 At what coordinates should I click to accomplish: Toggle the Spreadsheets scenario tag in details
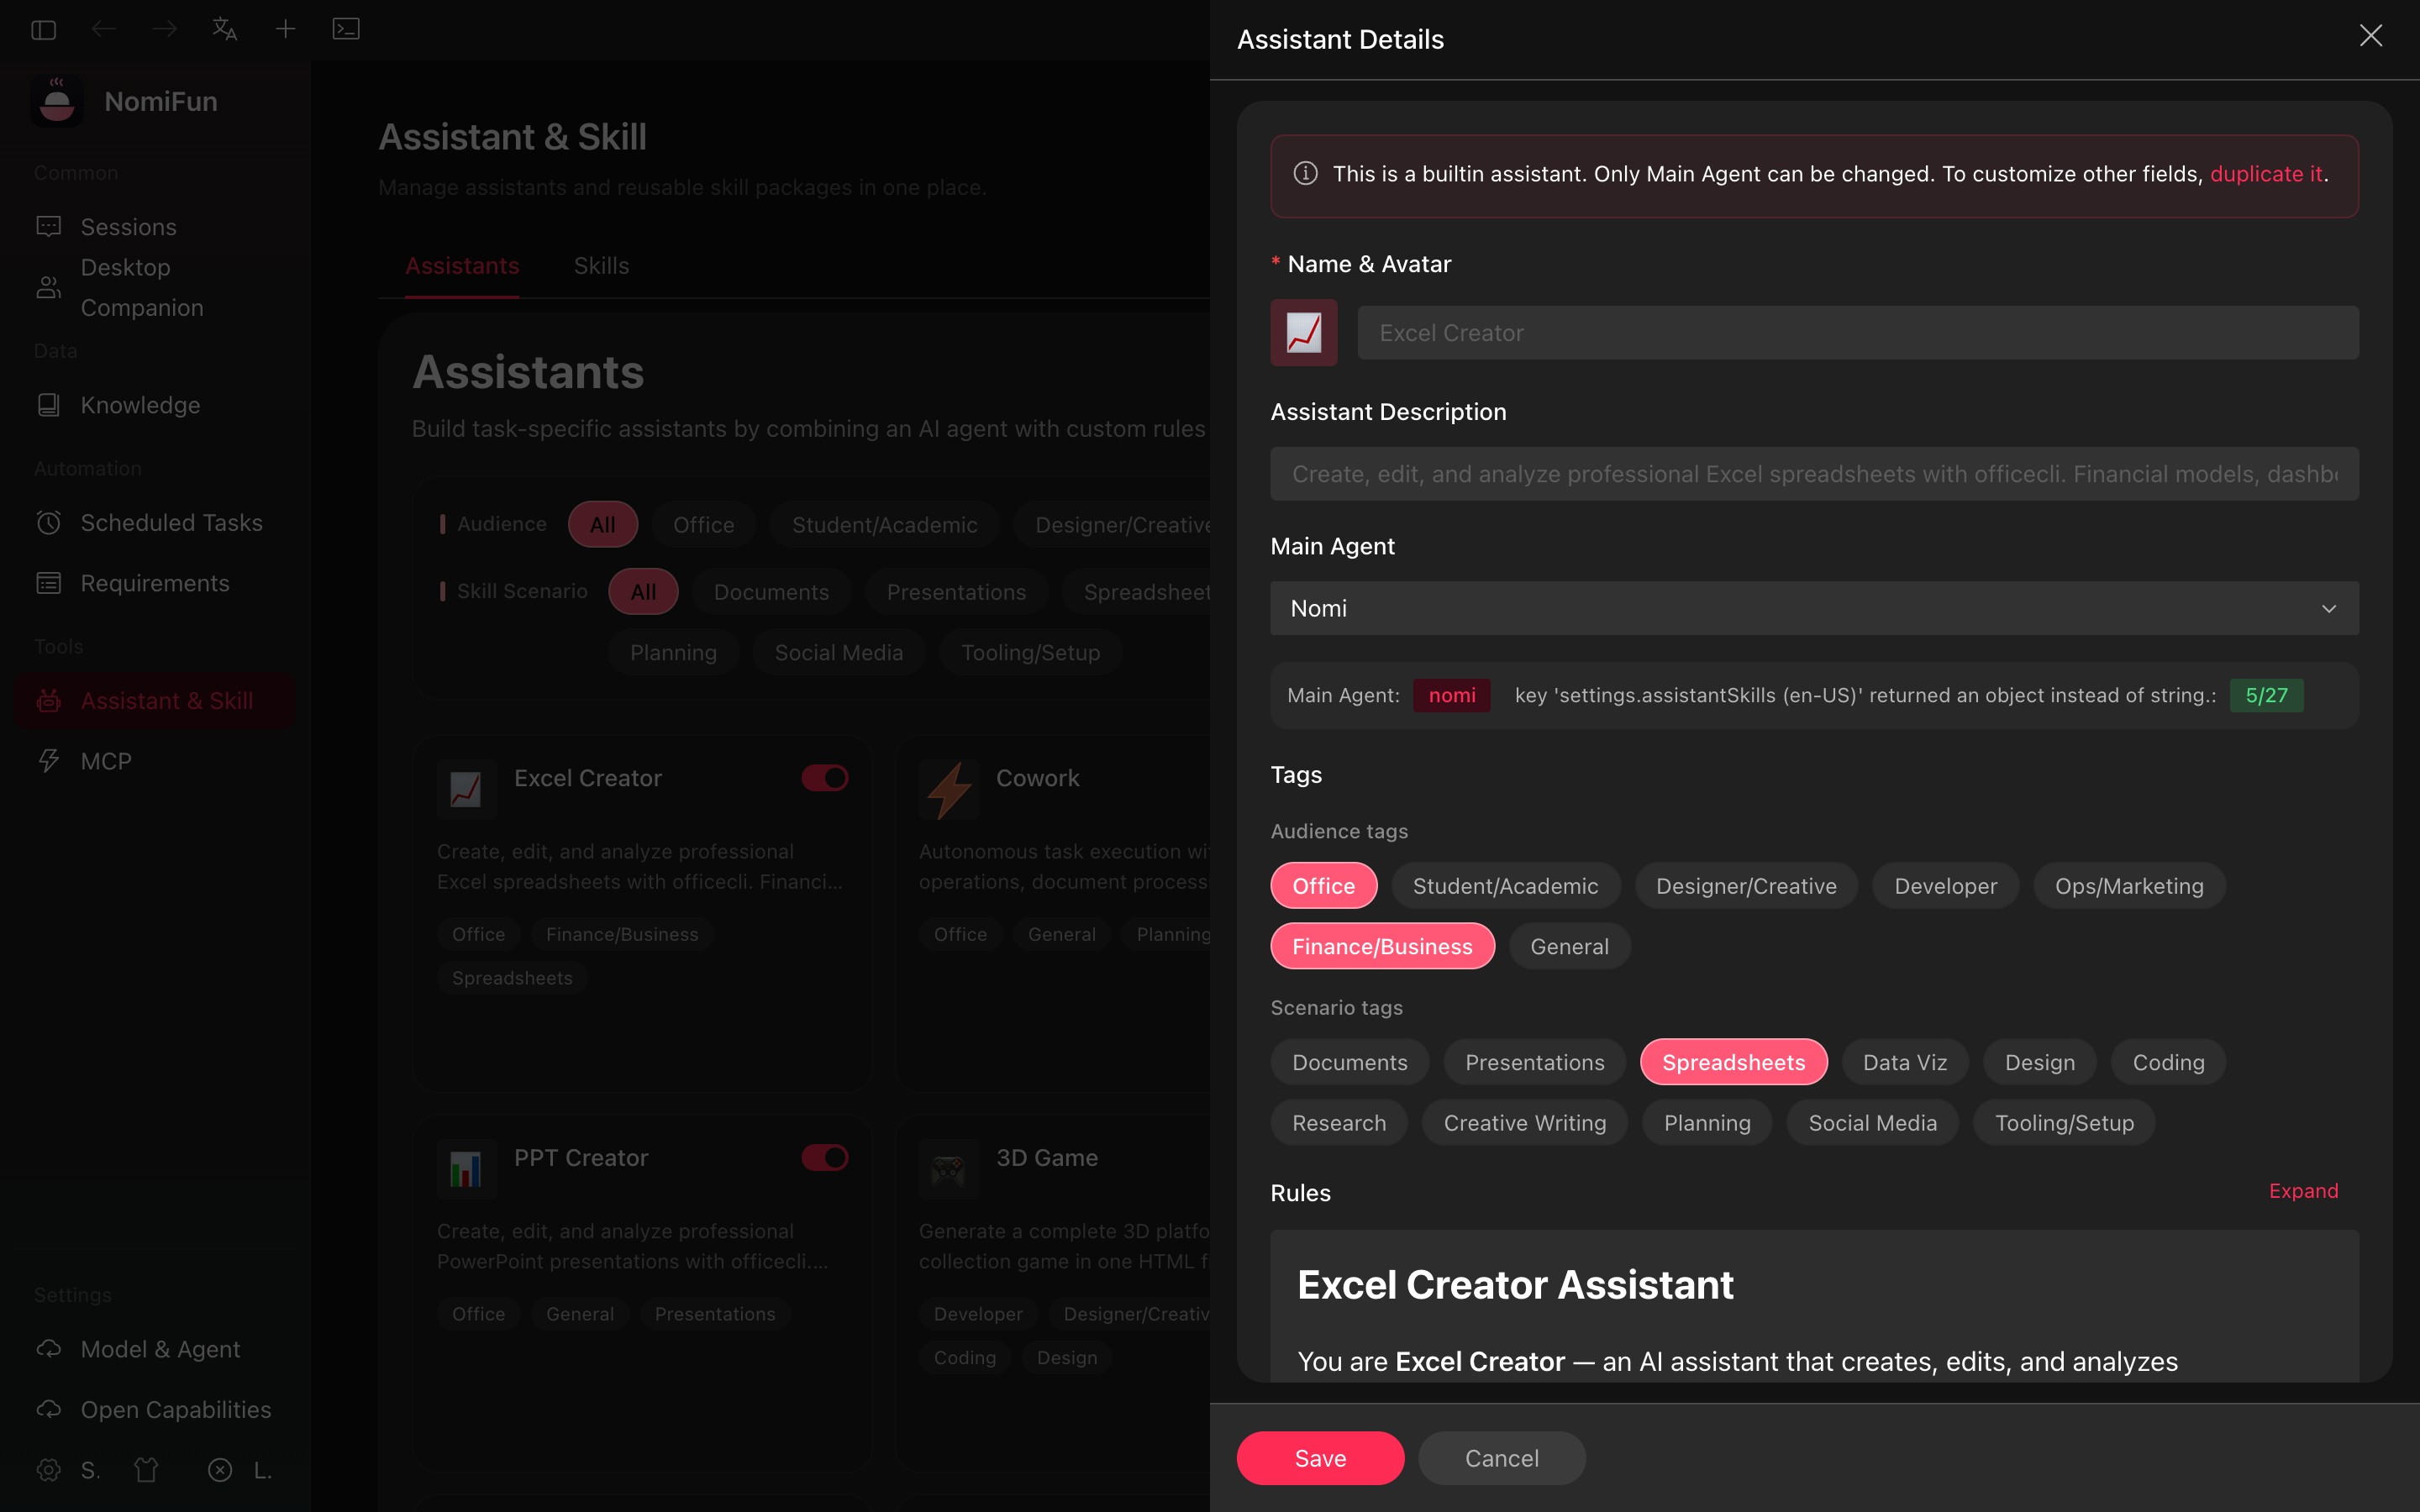(1734, 1062)
